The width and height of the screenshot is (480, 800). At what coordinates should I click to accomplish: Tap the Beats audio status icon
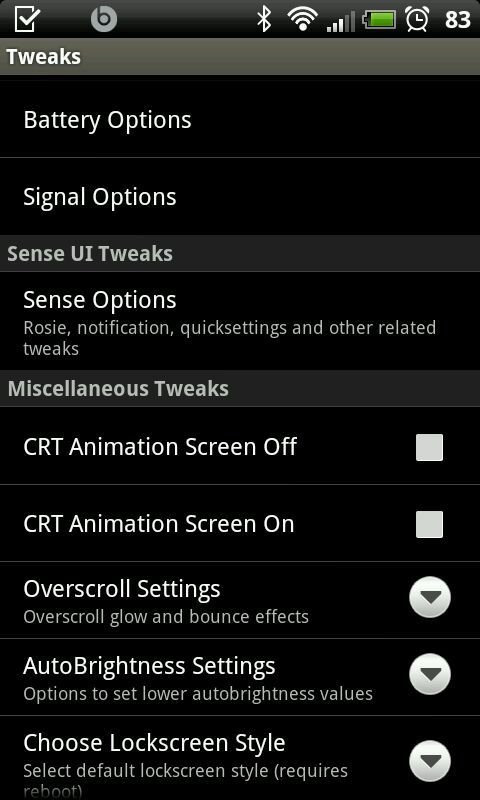click(104, 19)
